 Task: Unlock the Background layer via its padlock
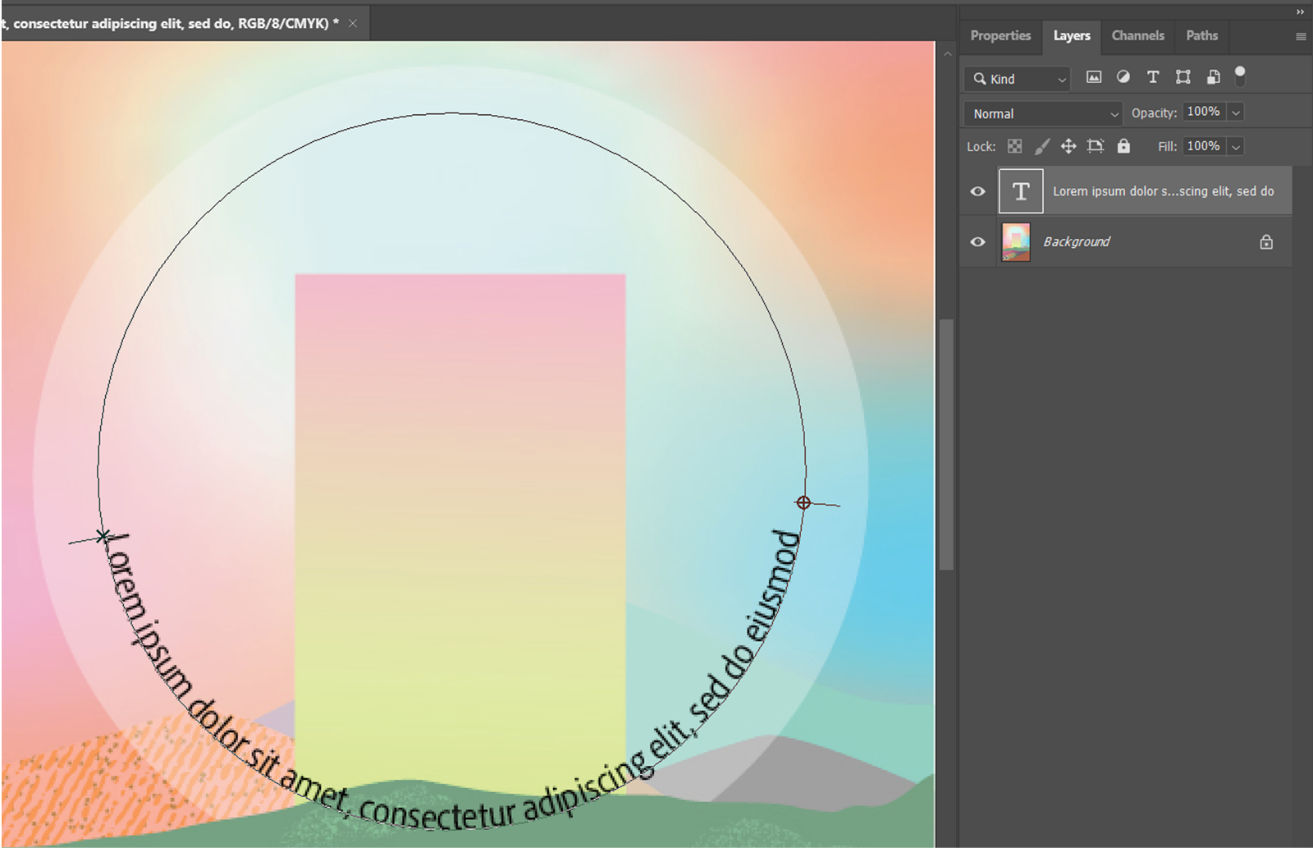pos(1266,241)
